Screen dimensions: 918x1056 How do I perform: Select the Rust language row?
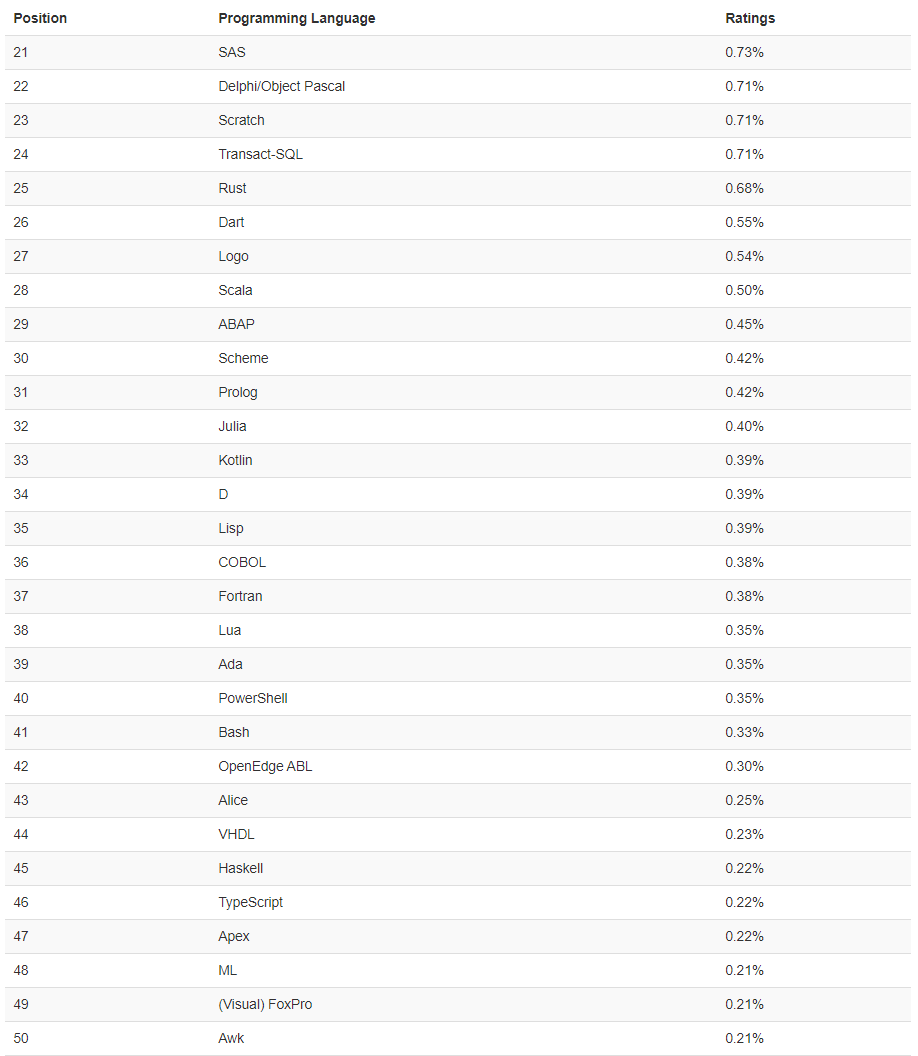(458, 189)
